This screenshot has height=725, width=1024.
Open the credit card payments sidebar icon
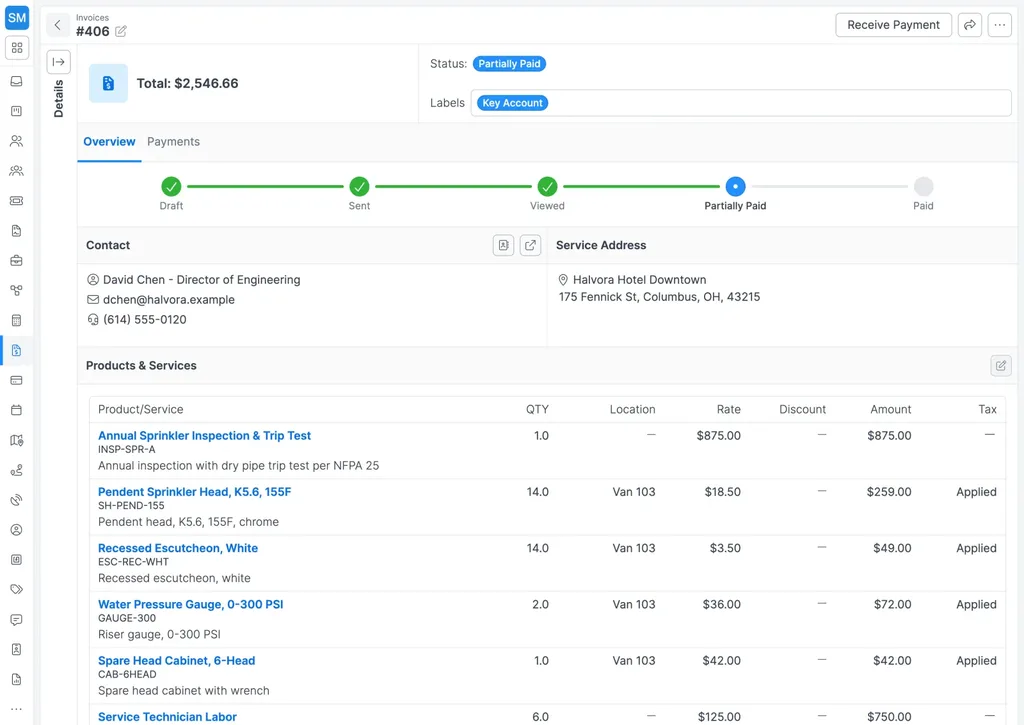16,380
